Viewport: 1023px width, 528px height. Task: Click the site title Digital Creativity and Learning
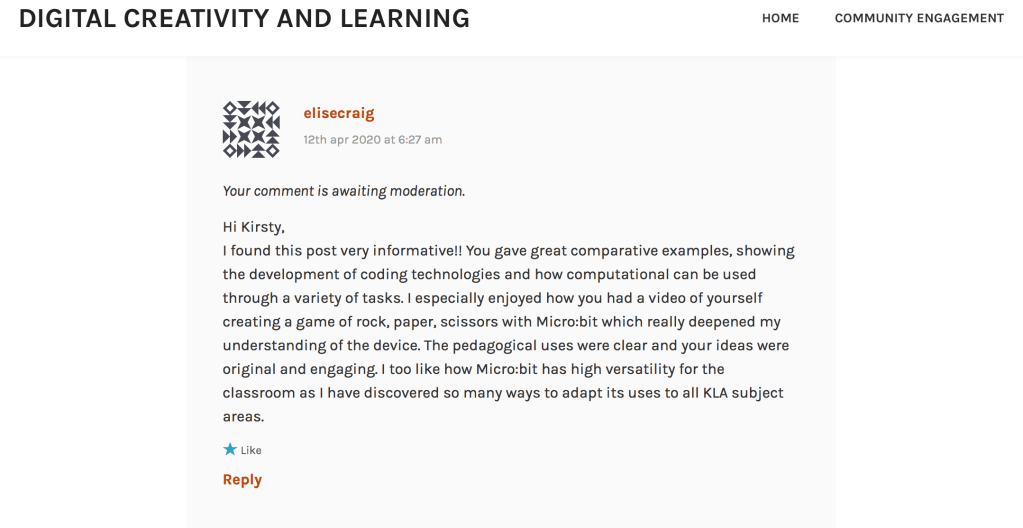coord(244,18)
